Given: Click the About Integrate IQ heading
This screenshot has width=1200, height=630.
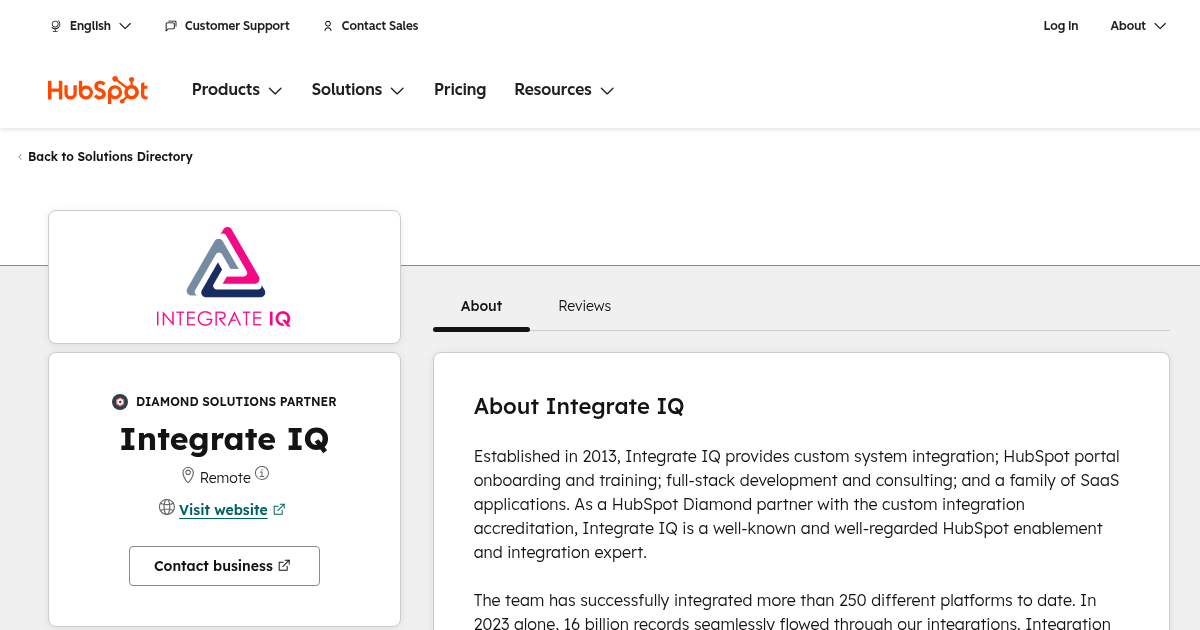Looking at the screenshot, I should tap(579, 406).
